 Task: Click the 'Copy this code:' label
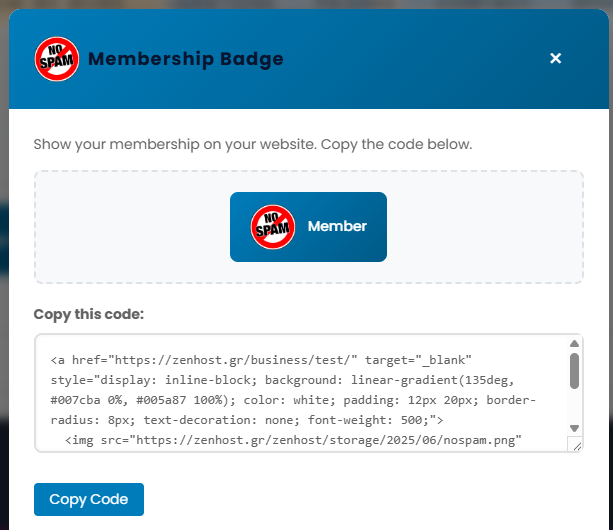(89, 314)
